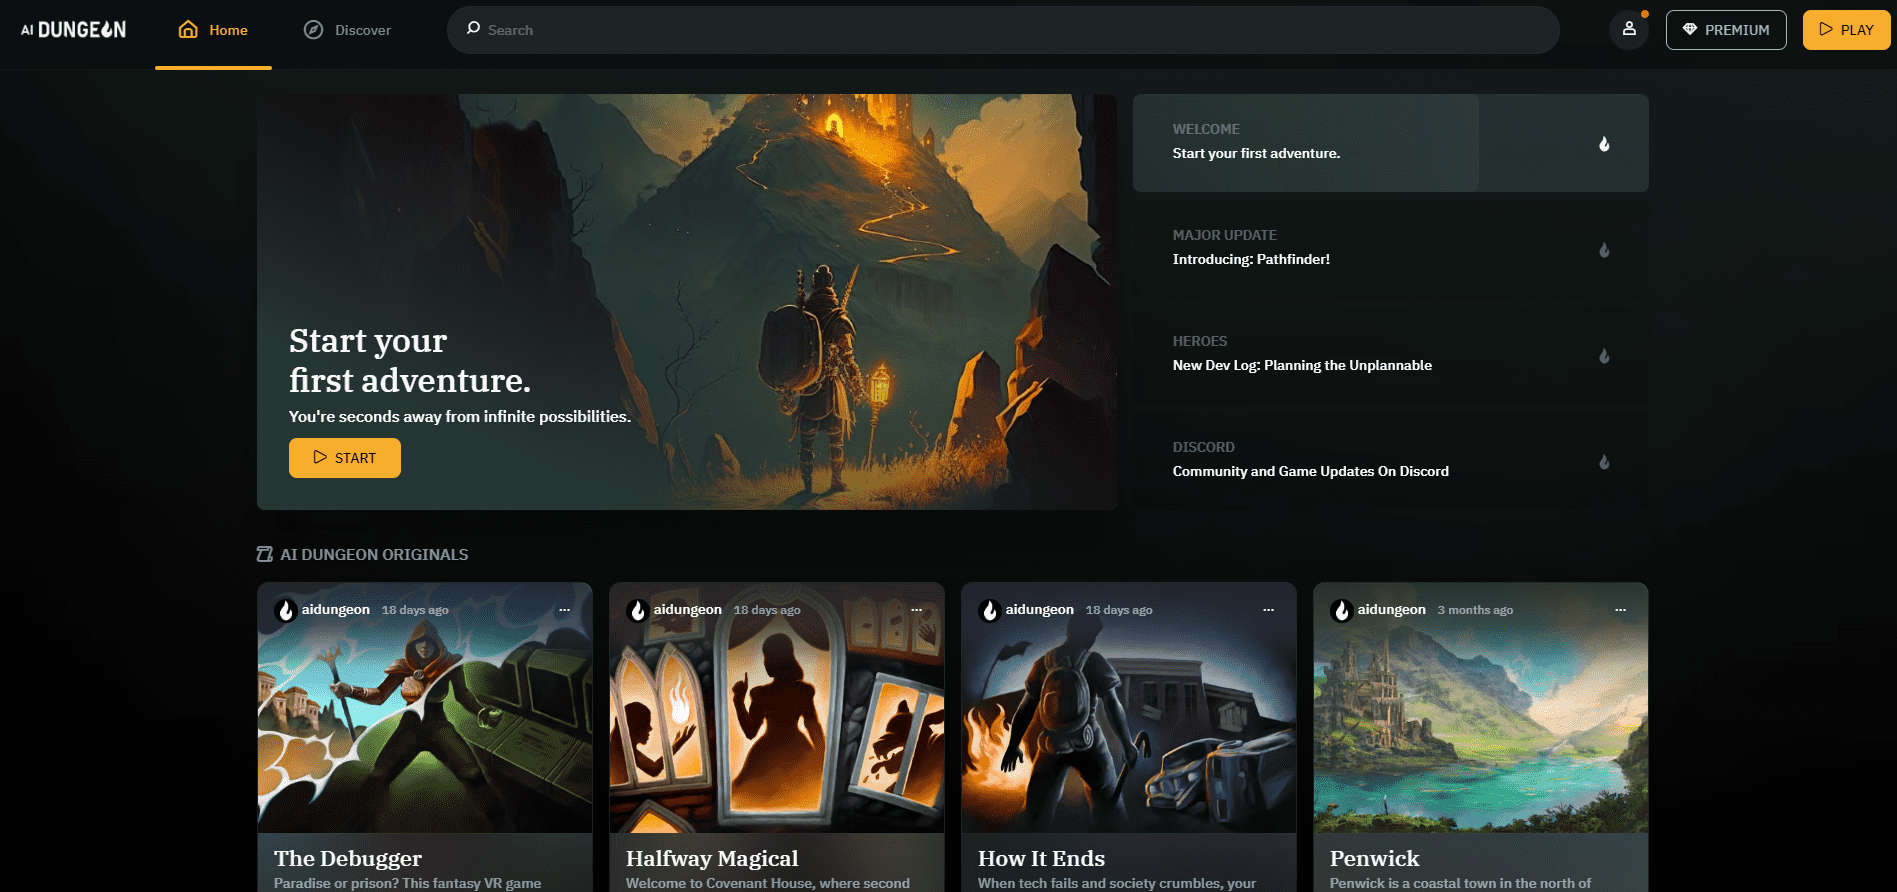The image size is (1897, 892).
Task: Click aidungeon avatar on Penwick card
Action: (1342, 610)
